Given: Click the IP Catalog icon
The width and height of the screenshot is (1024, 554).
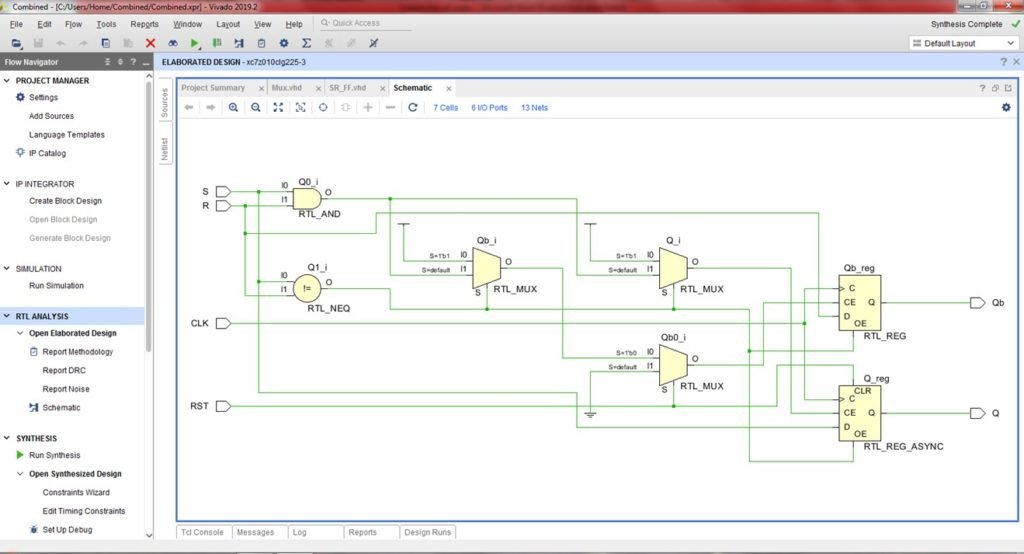Looking at the screenshot, I should click(x=20, y=153).
